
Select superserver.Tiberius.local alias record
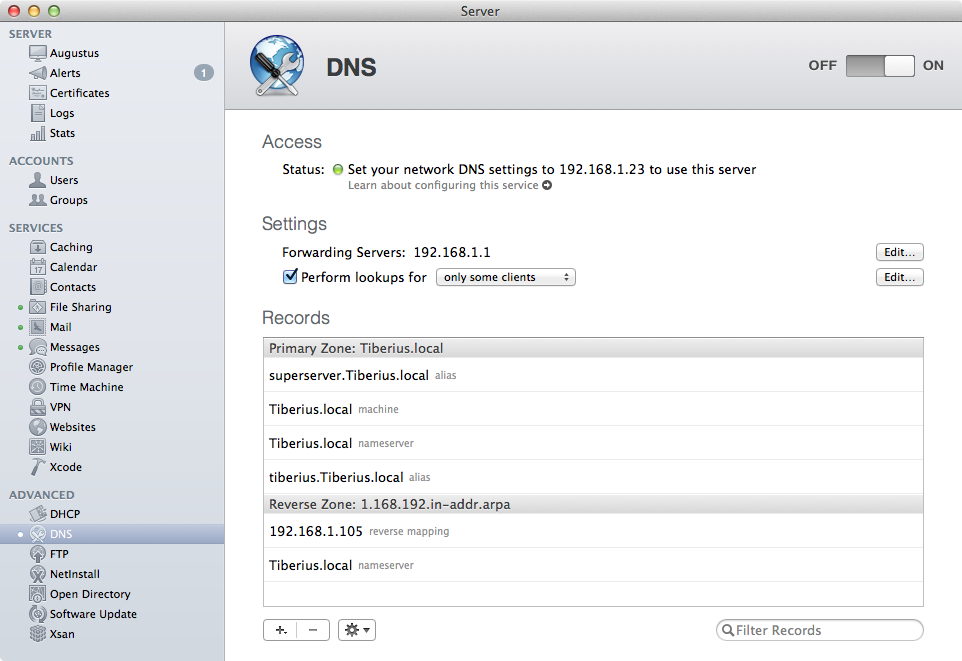coord(593,375)
